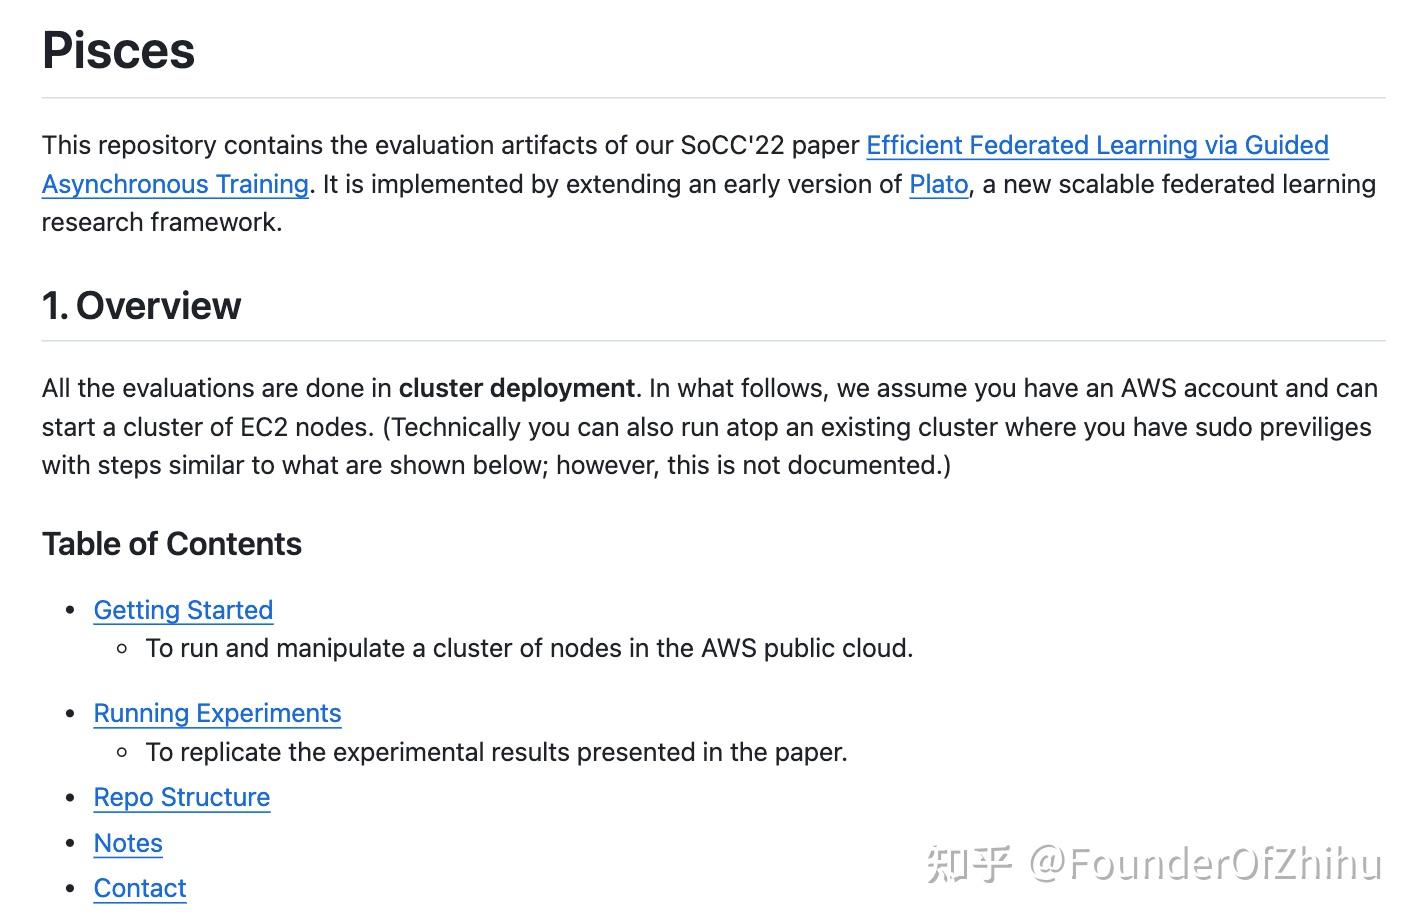Go to the Running Experiments section
The image size is (1419, 922).
coord(217,713)
